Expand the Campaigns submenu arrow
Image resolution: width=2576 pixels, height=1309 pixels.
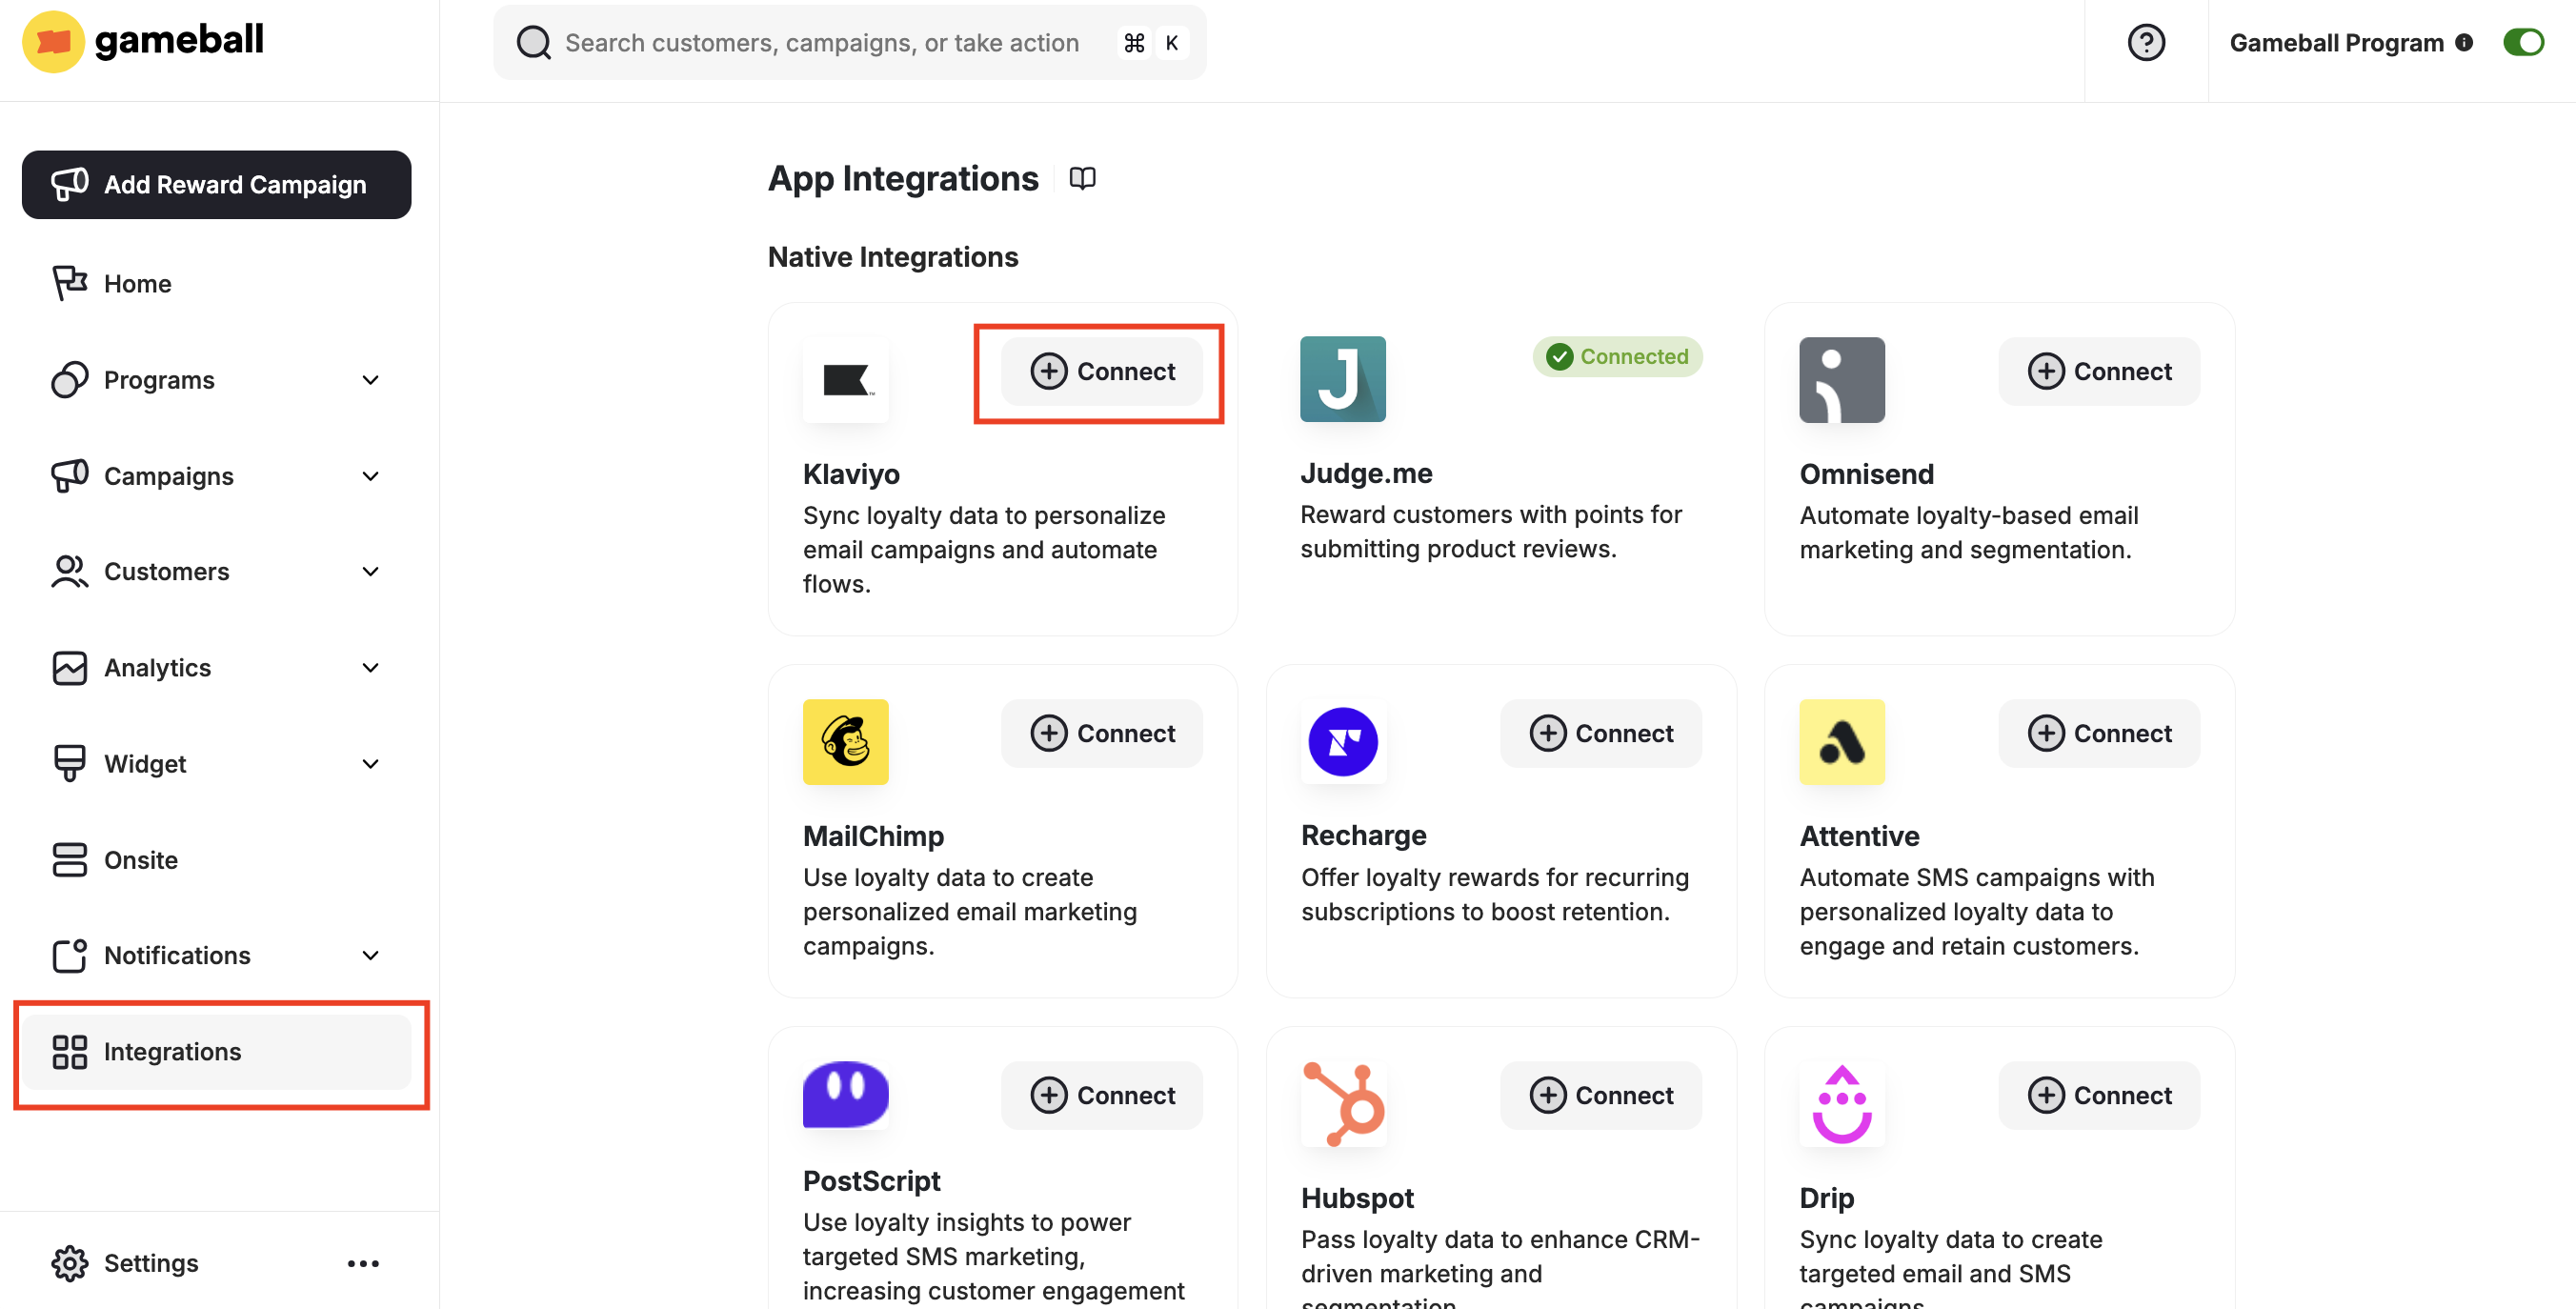(370, 476)
